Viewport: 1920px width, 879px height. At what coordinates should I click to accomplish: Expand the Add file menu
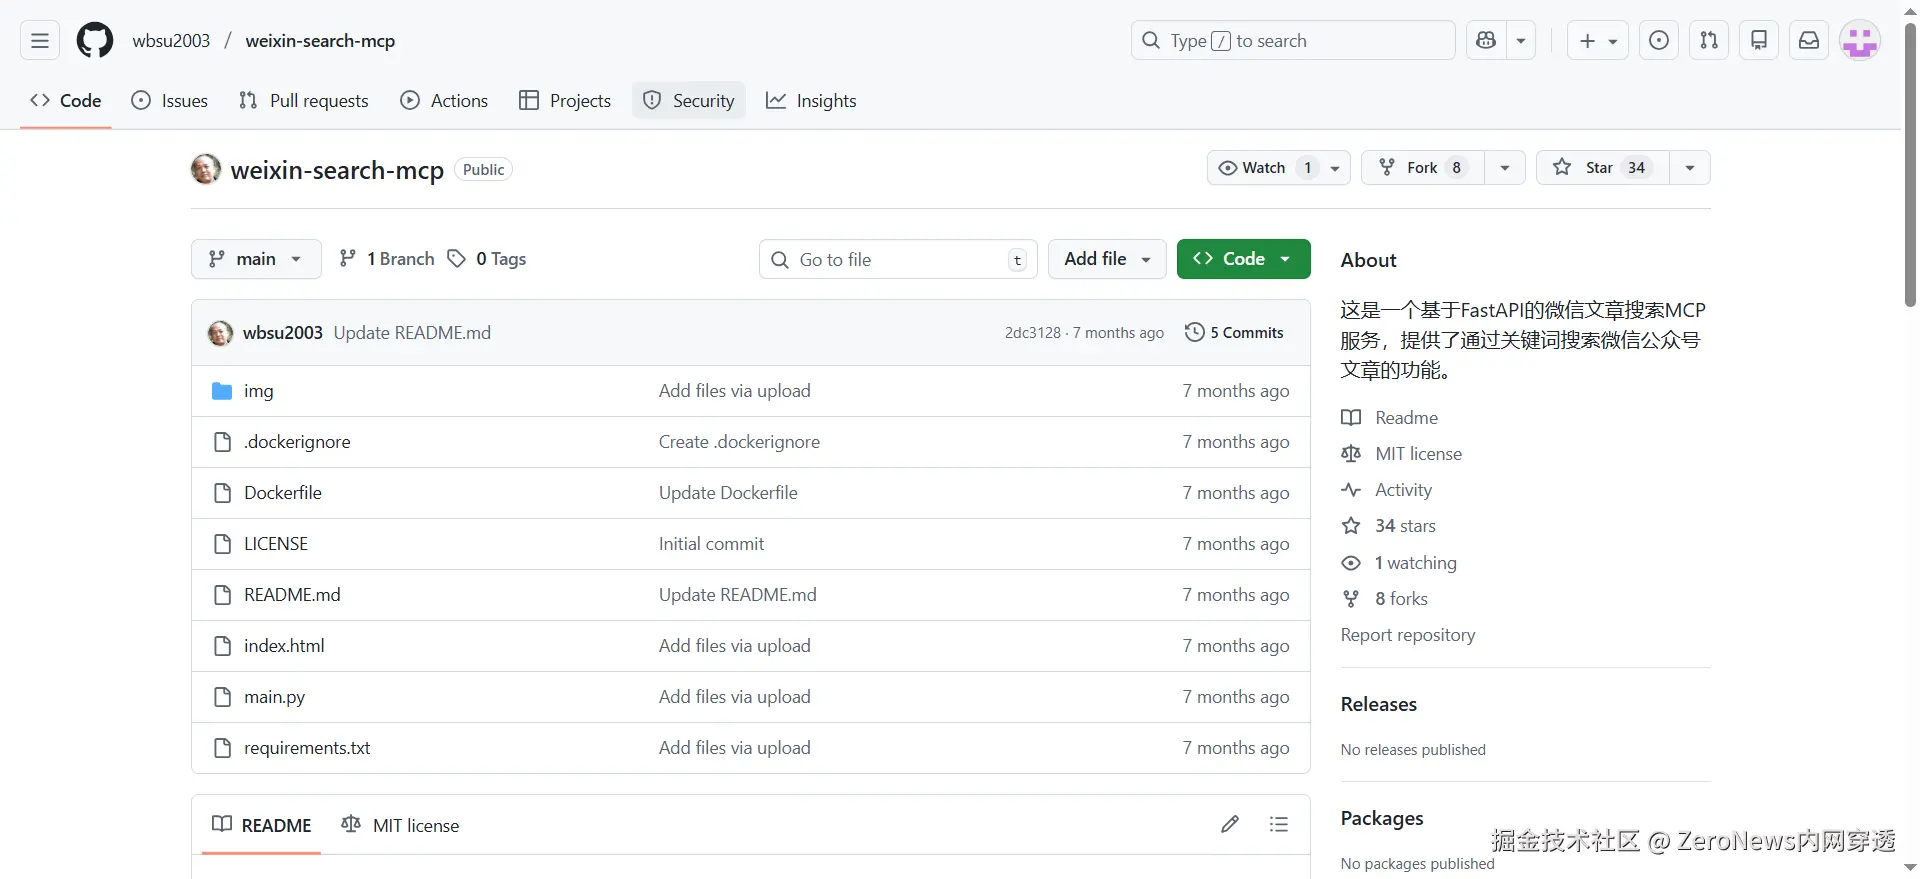(1106, 259)
